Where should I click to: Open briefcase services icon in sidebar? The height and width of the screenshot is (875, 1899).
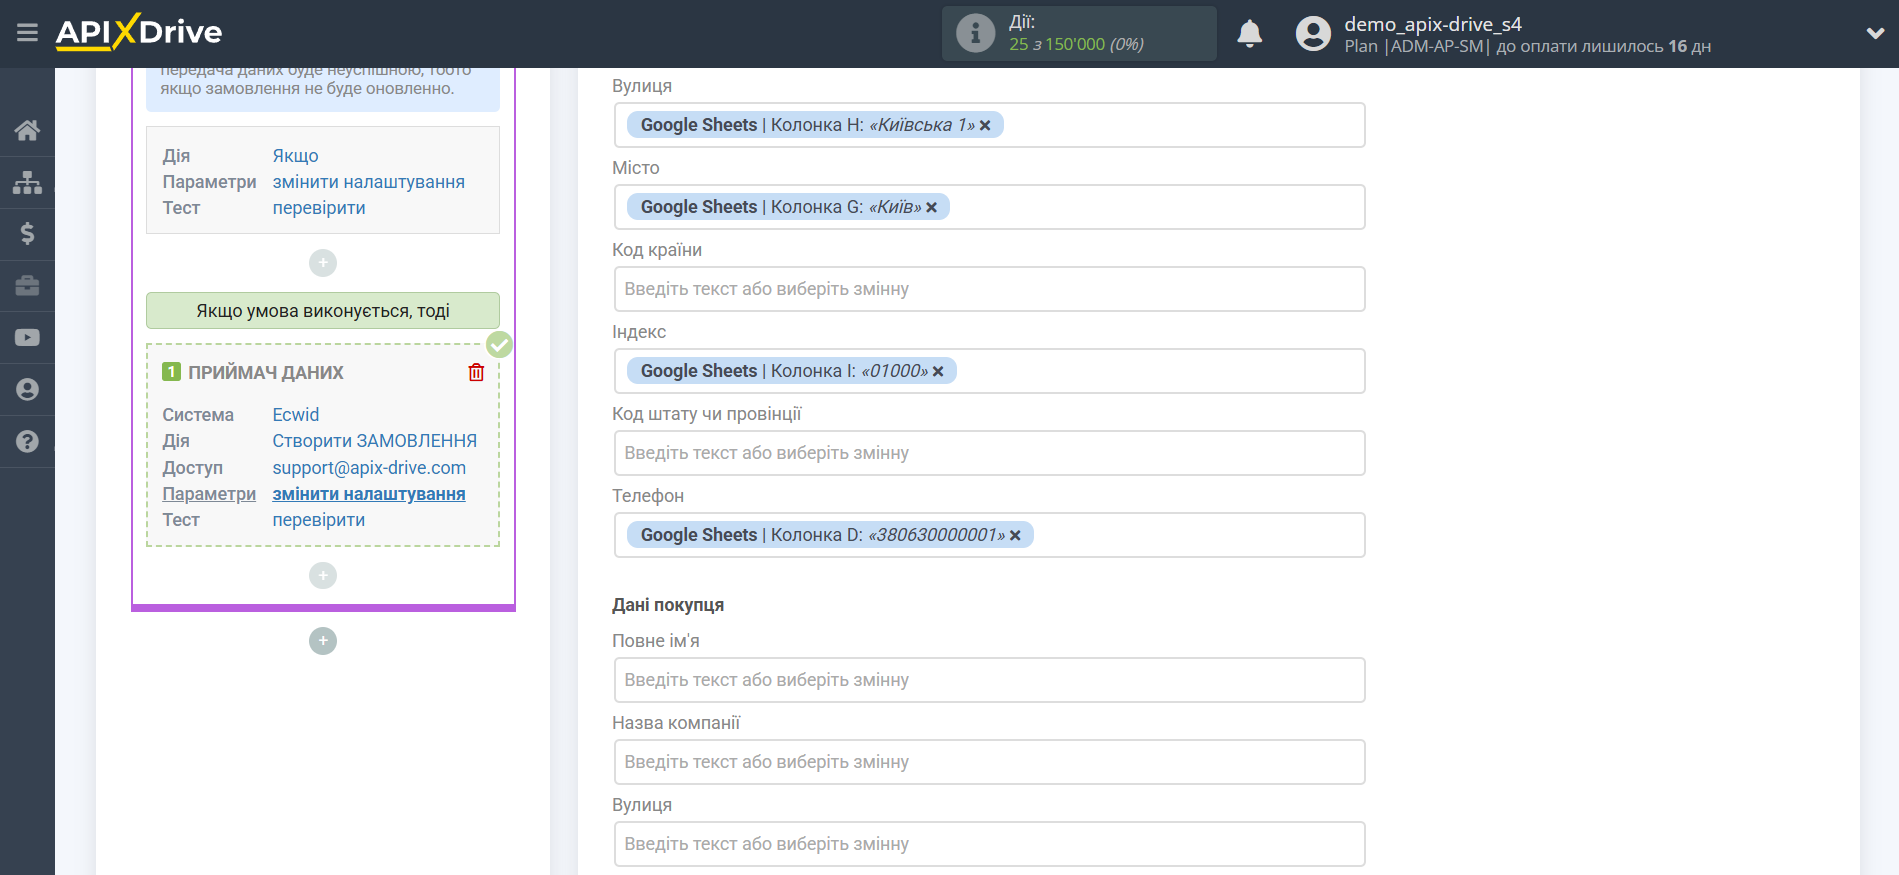tap(27, 286)
